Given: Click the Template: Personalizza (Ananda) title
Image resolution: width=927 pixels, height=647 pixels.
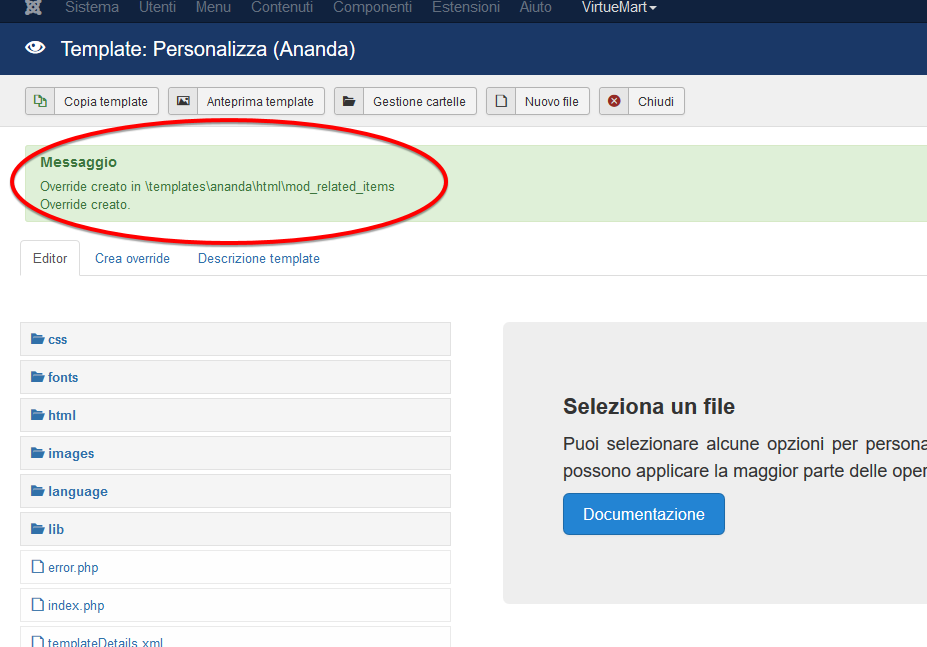Looking at the screenshot, I should (208, 49).
